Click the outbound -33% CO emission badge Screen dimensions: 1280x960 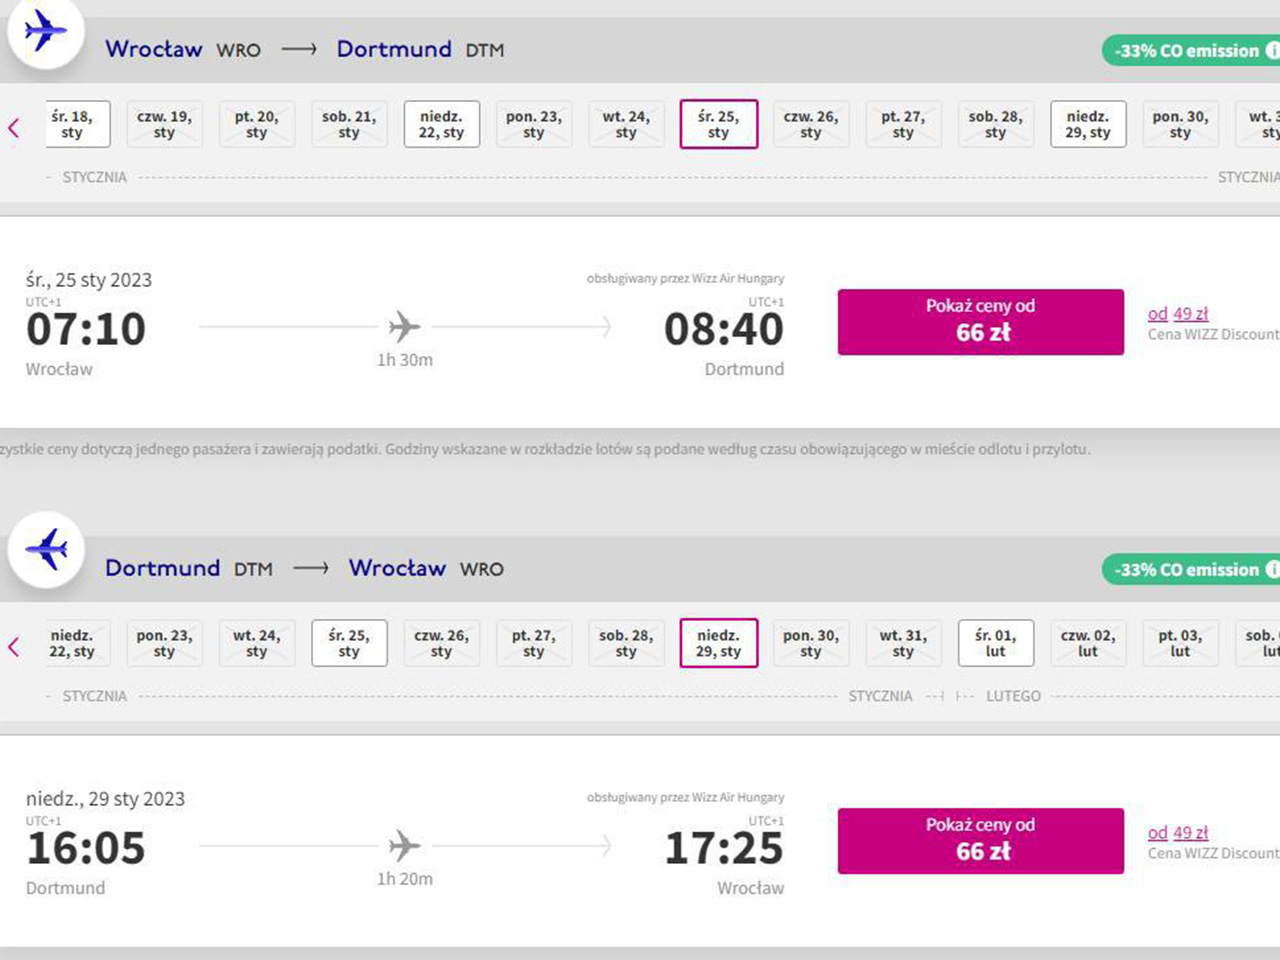[x=1185, y=50]
